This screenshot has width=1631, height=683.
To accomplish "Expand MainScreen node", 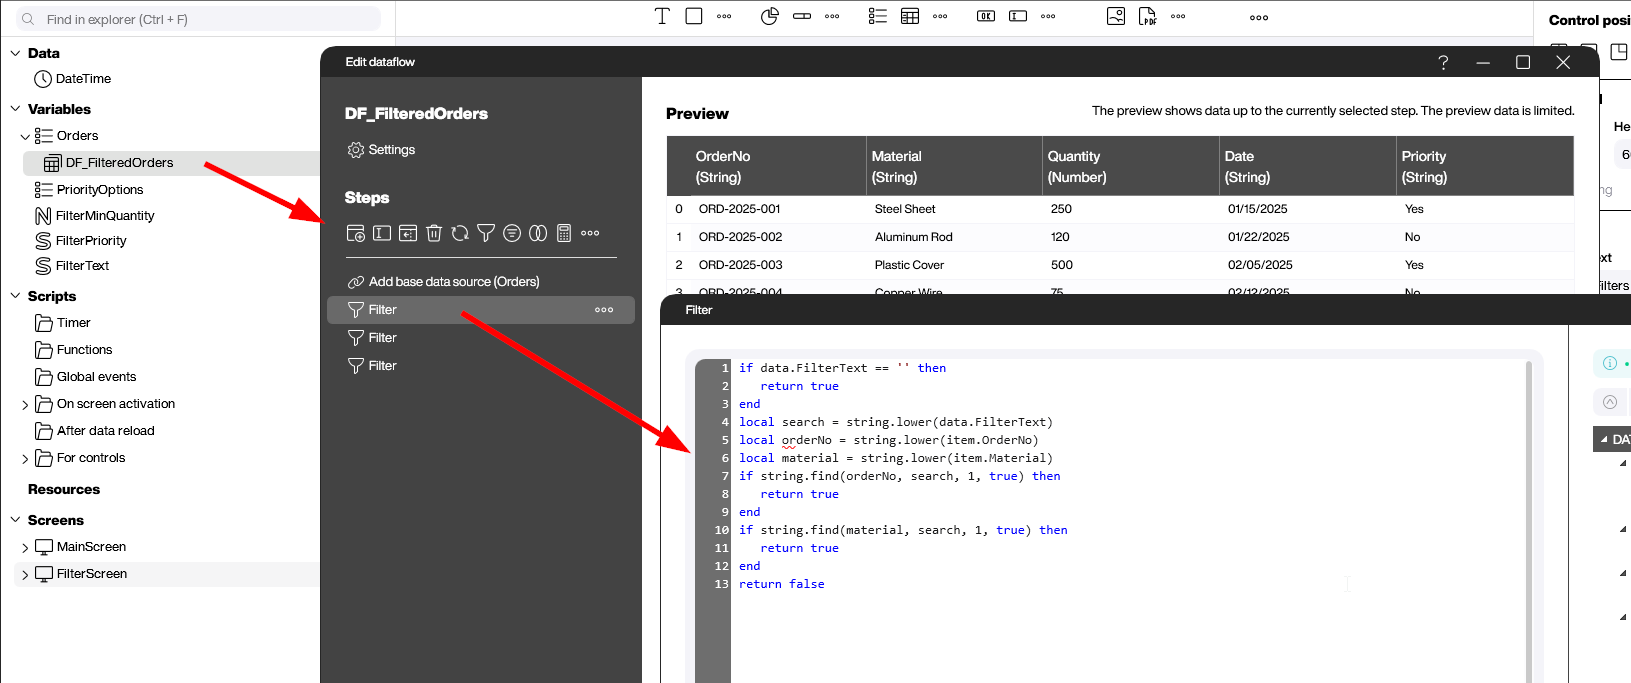I will click(25, 547).
